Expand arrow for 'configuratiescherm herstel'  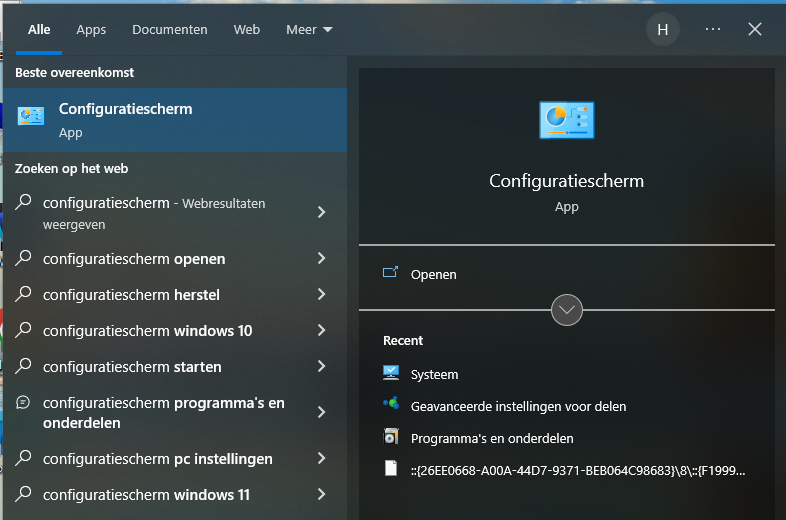pyautogui.click(x=321, y=294)
